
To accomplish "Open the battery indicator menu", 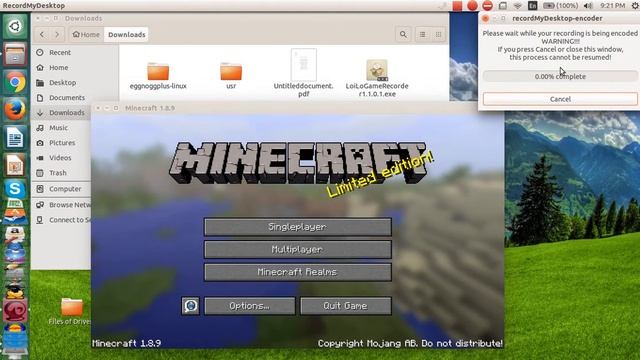I will point(560,6).
